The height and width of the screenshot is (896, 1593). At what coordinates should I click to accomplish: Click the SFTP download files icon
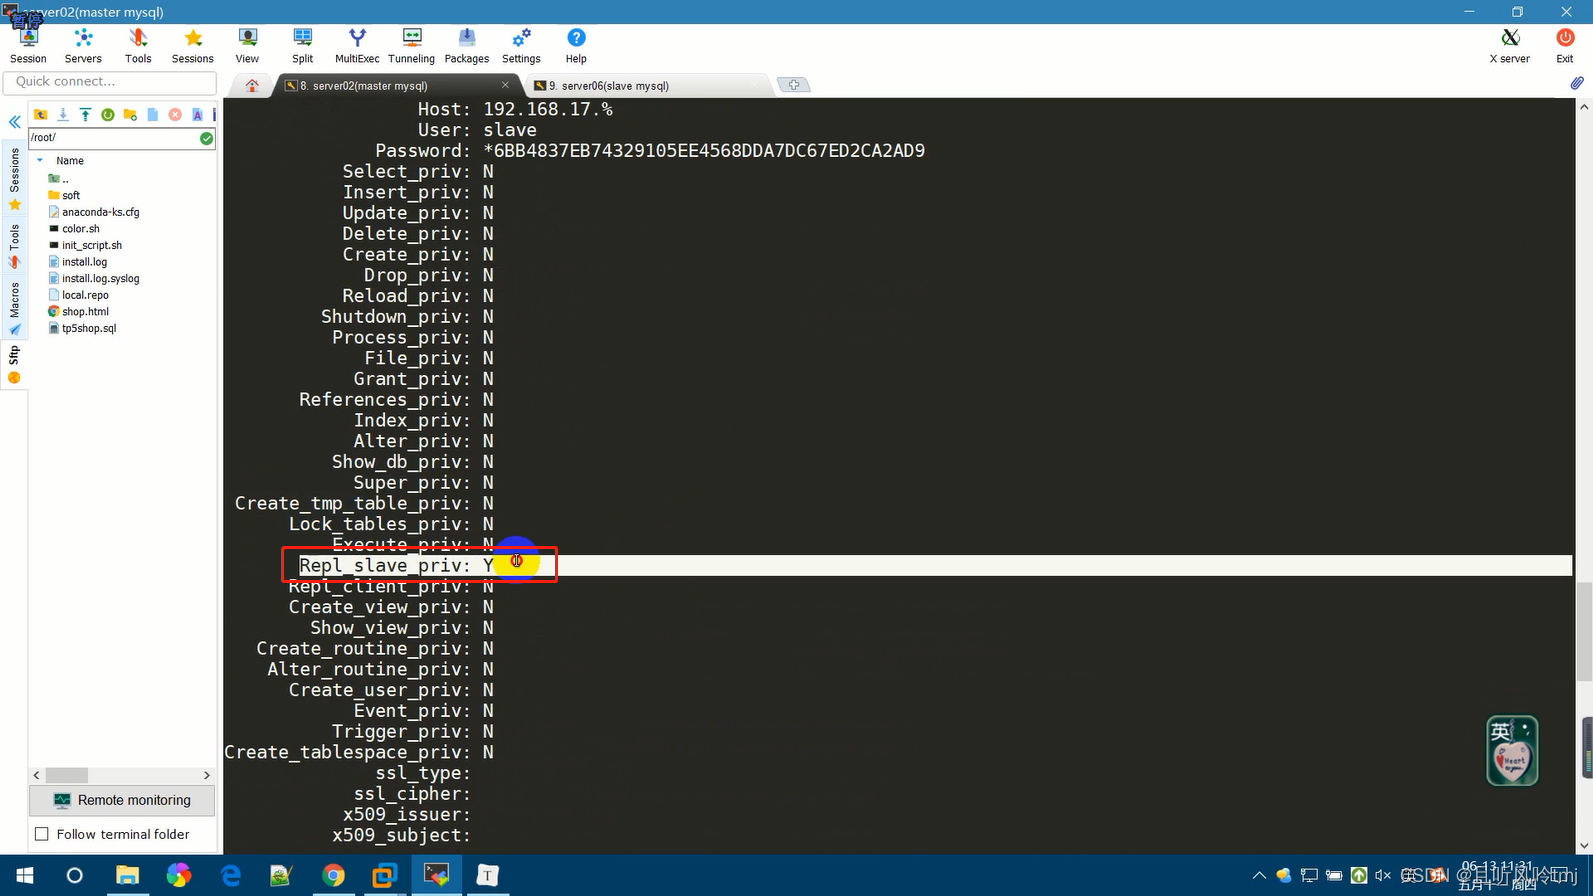[63, 115]
